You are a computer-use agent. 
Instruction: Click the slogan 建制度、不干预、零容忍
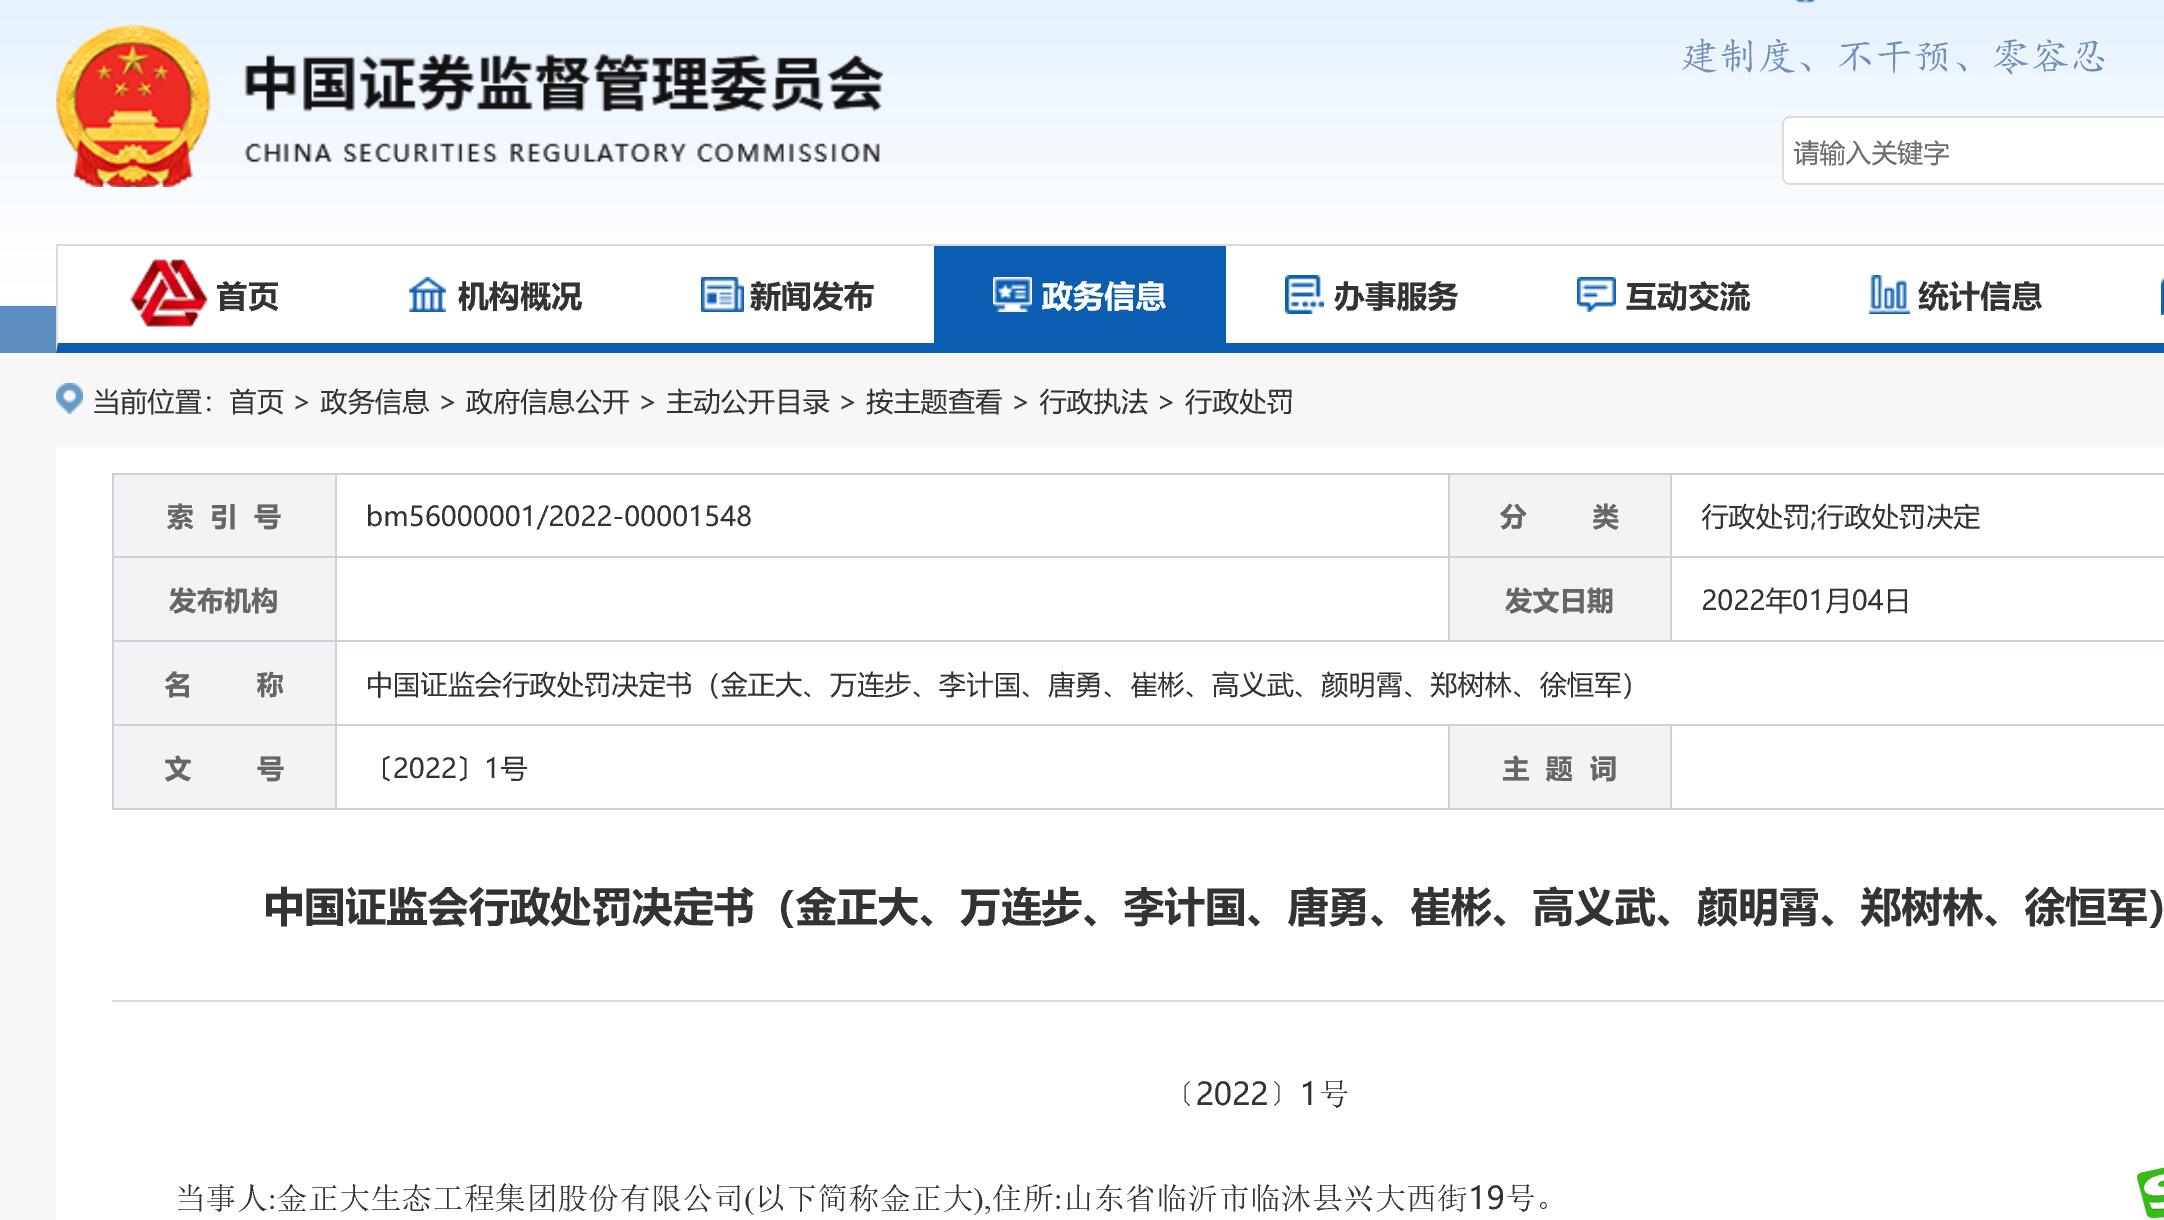pos(1894,57)
